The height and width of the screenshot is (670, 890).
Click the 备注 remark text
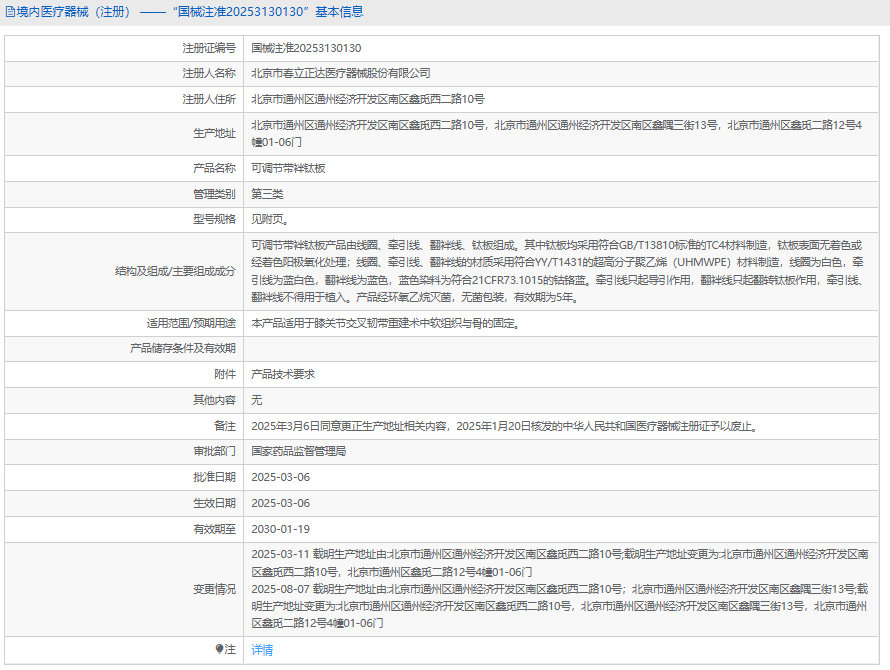(x=504, y=426)
